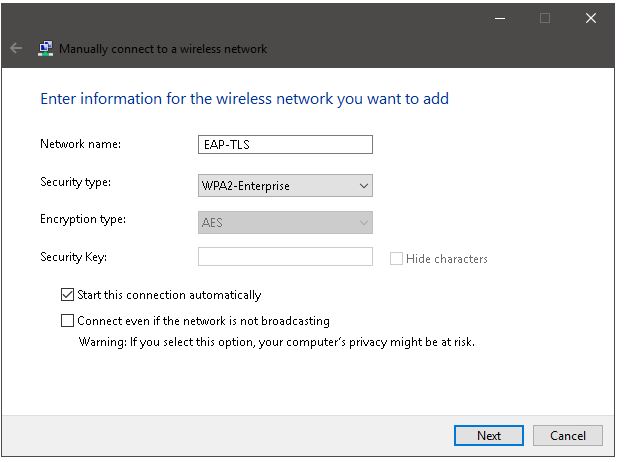Screen dimensions: 624x462
Task: Go back using the back arrow
Action: click(x=16, y=48)
